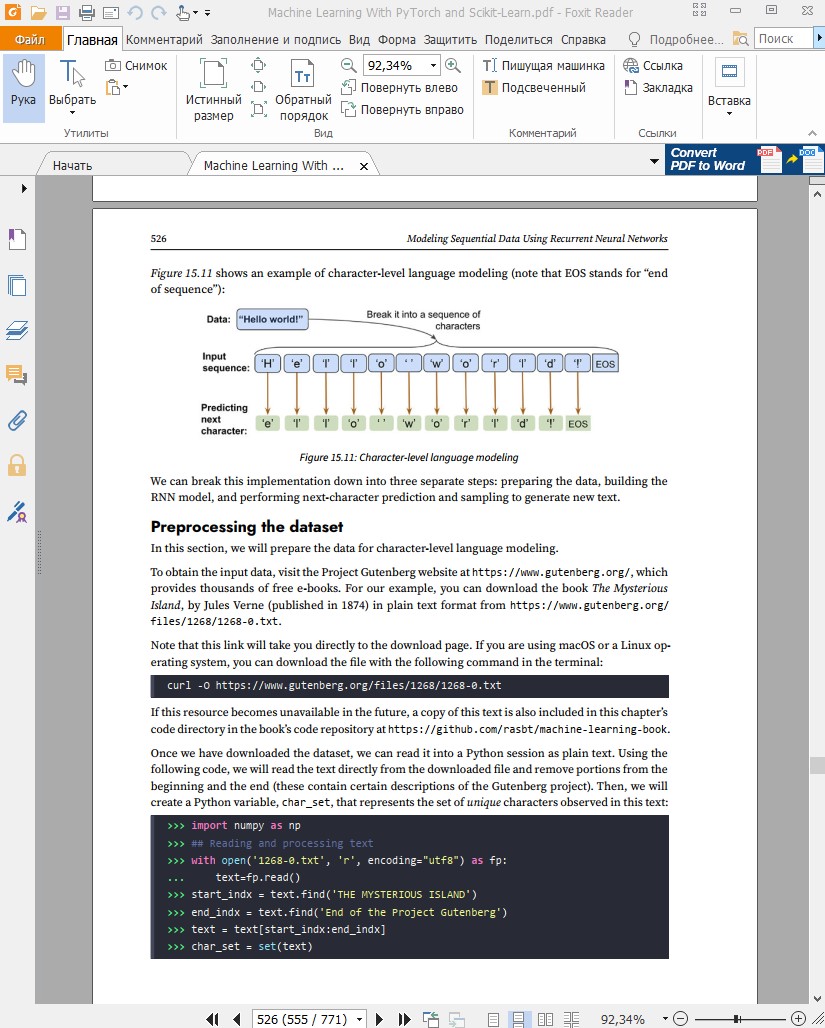The image size is (825, 1028).
Task: Open the attachments paperclip panel in sidebar
Action: coord(17,420)
